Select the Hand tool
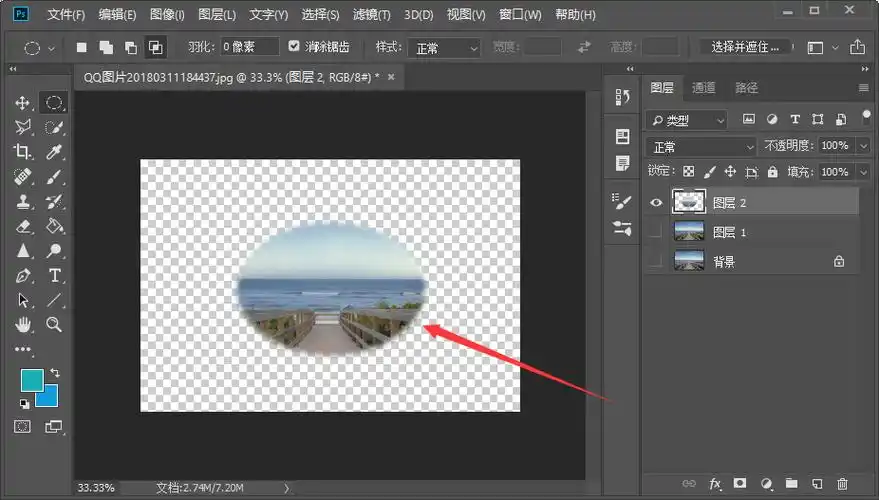The image size is (879, 500). pyautogui.click(x=22, y=325)
